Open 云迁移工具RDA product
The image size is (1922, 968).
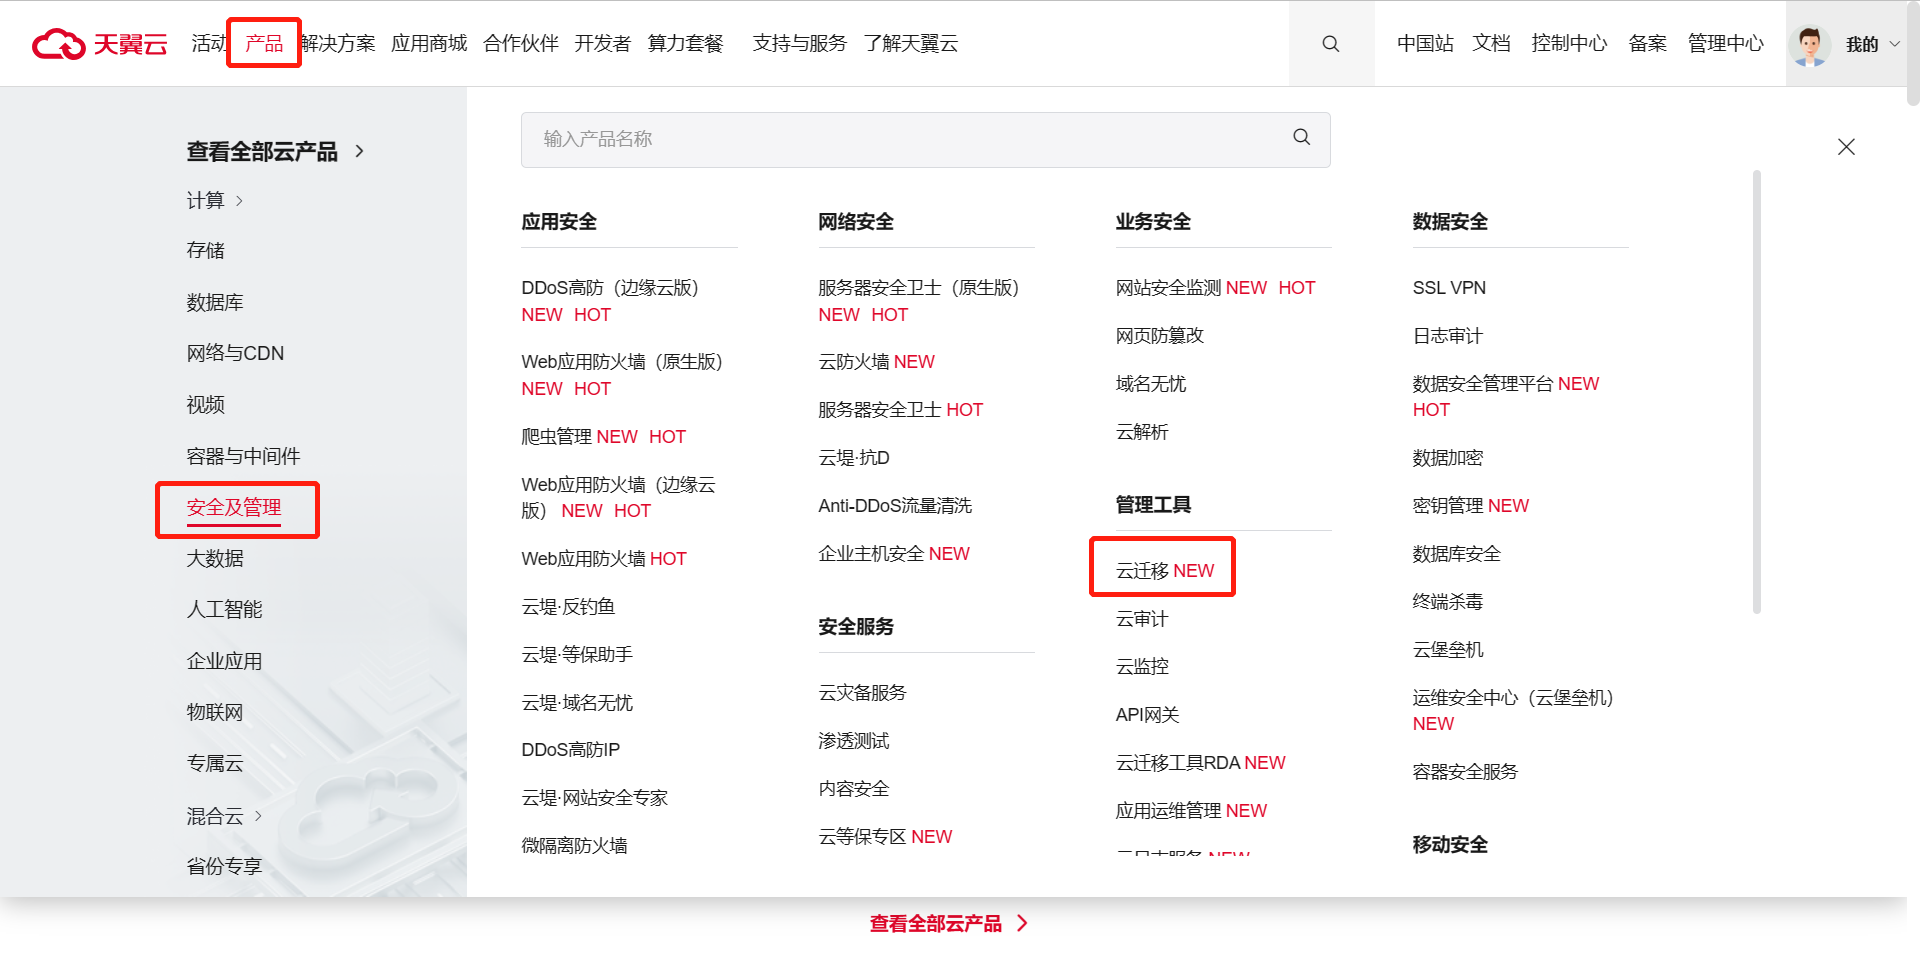click(x=1178, y=763)
